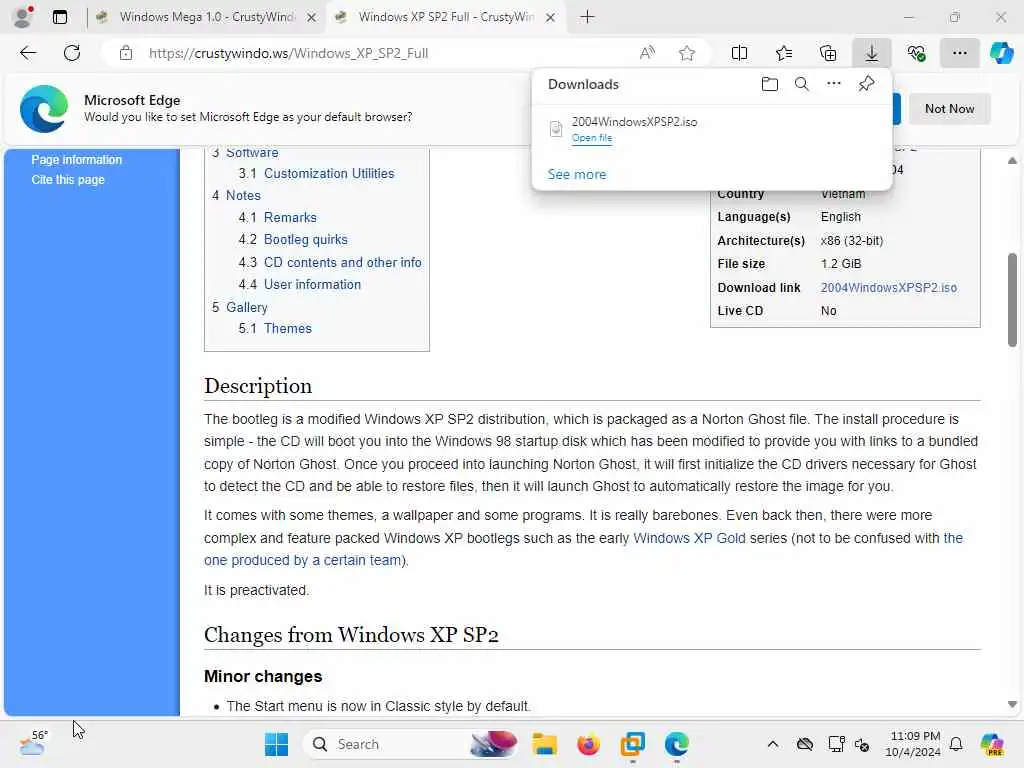Click the scrollbar down arrow
The width and height of the screenshot is (1024, 768).
[x=1012, y=705]
